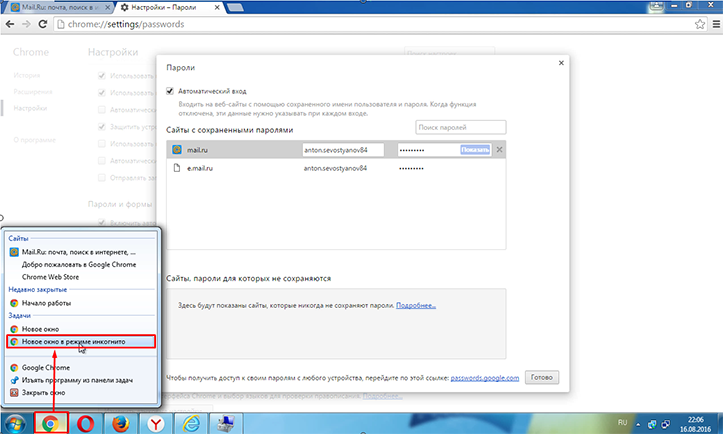Open Добро пожаловать в Google Chrome from the jump list
Image resolution: width=723 pixels, height=434 pixels.
pos(81,265)
